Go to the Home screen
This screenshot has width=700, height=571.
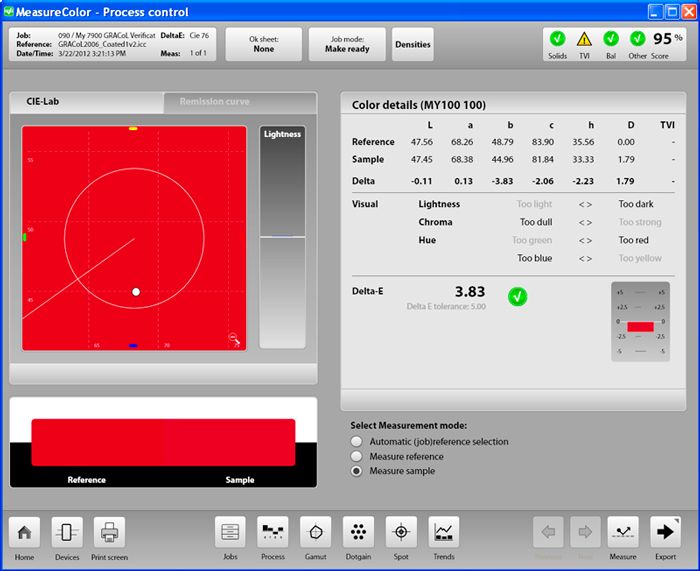pyautogui.click(x=24, y=532)
